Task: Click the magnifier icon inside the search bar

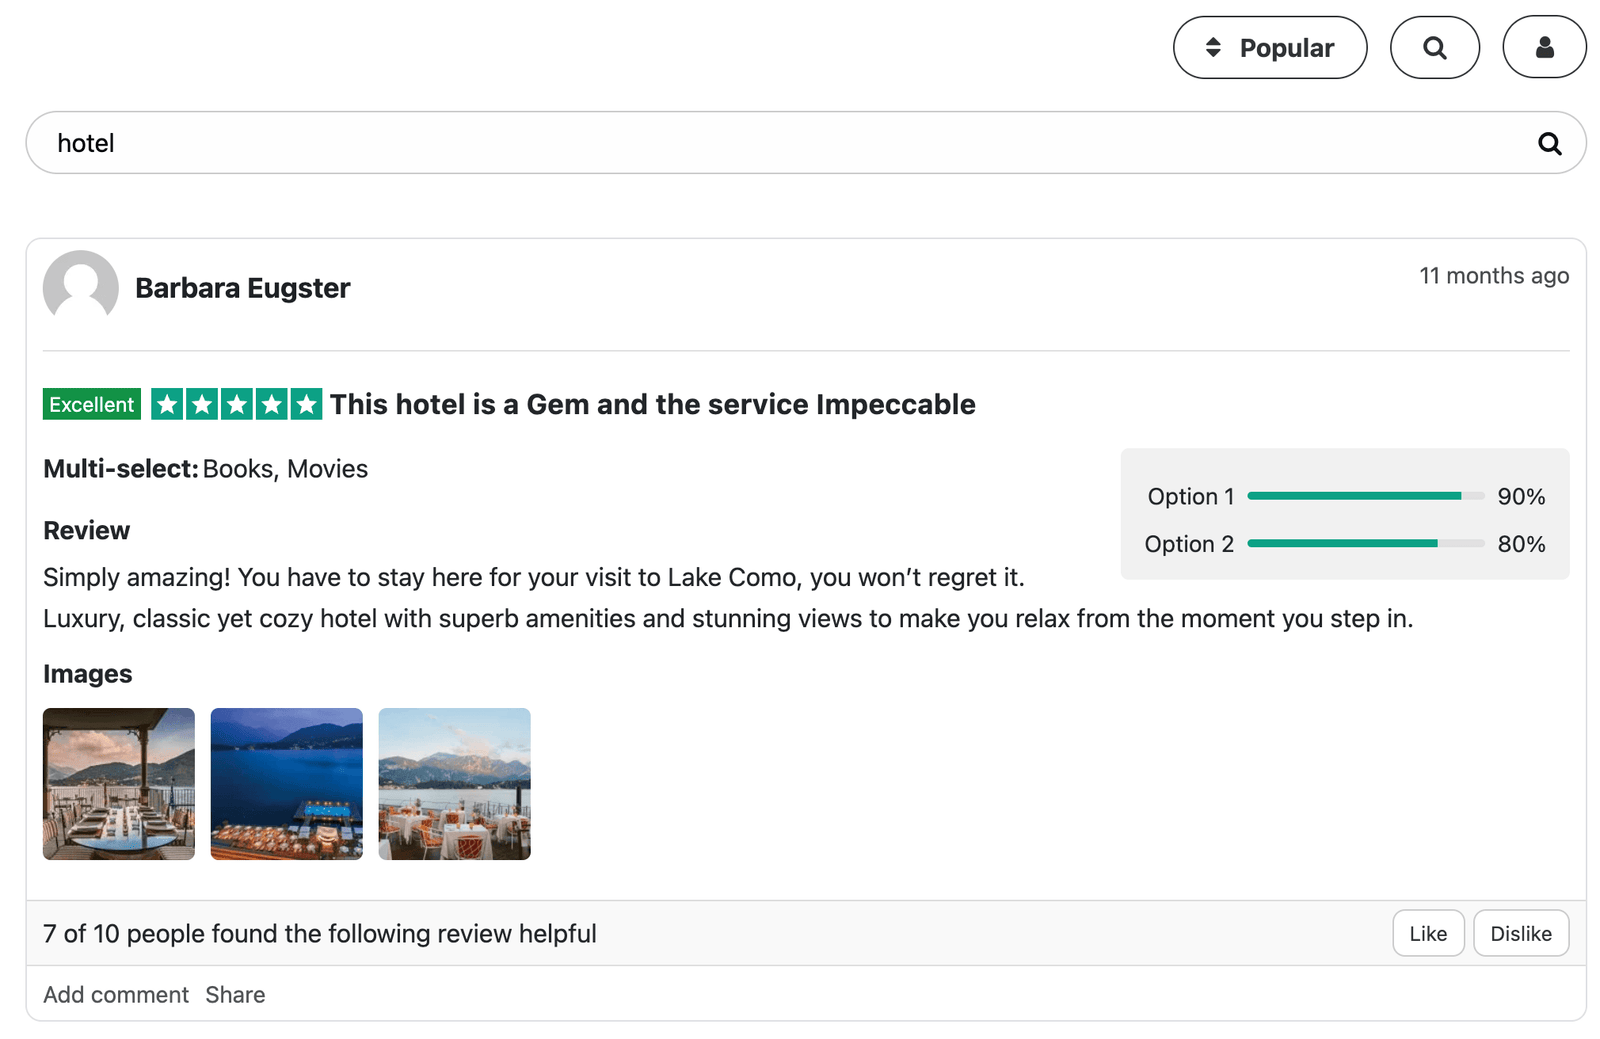Action: pos(1549,143)
